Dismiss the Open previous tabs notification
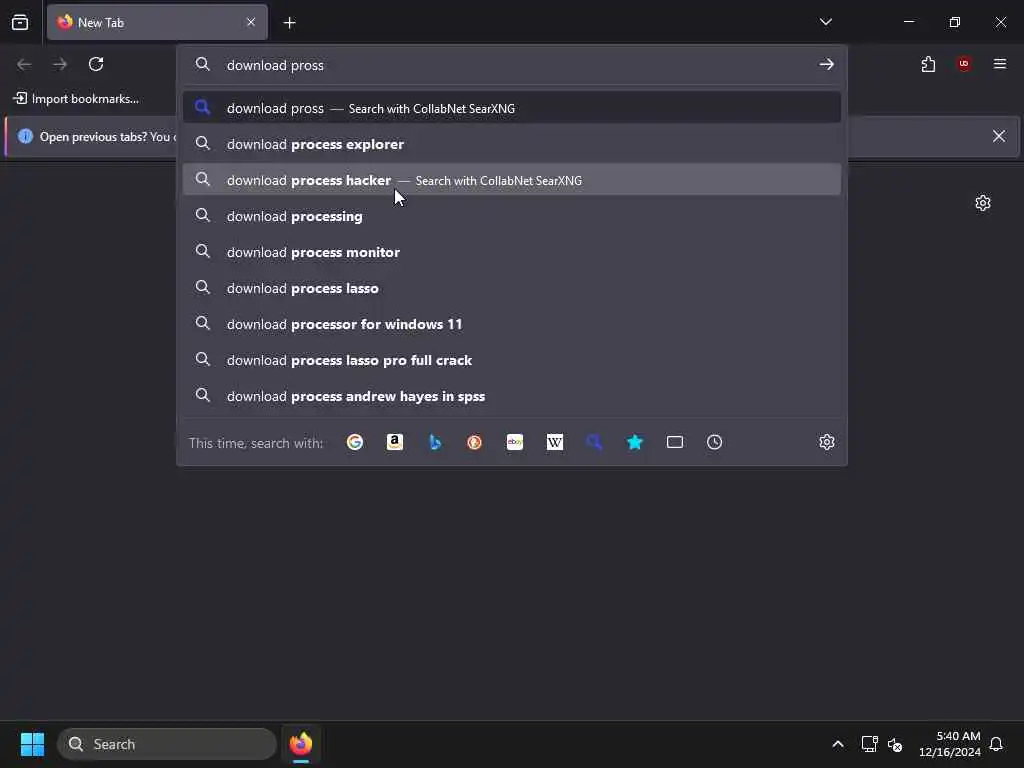 pos(999,136)
